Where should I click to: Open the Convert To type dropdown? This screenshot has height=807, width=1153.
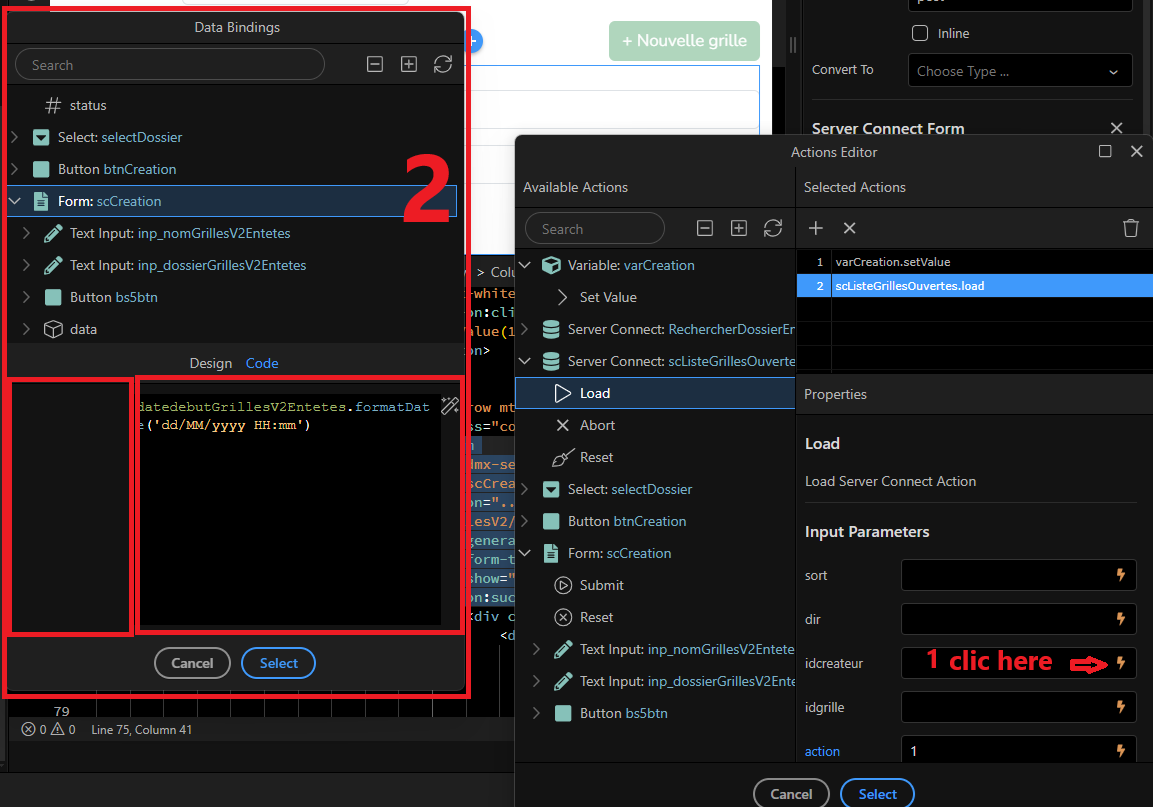1020,71
